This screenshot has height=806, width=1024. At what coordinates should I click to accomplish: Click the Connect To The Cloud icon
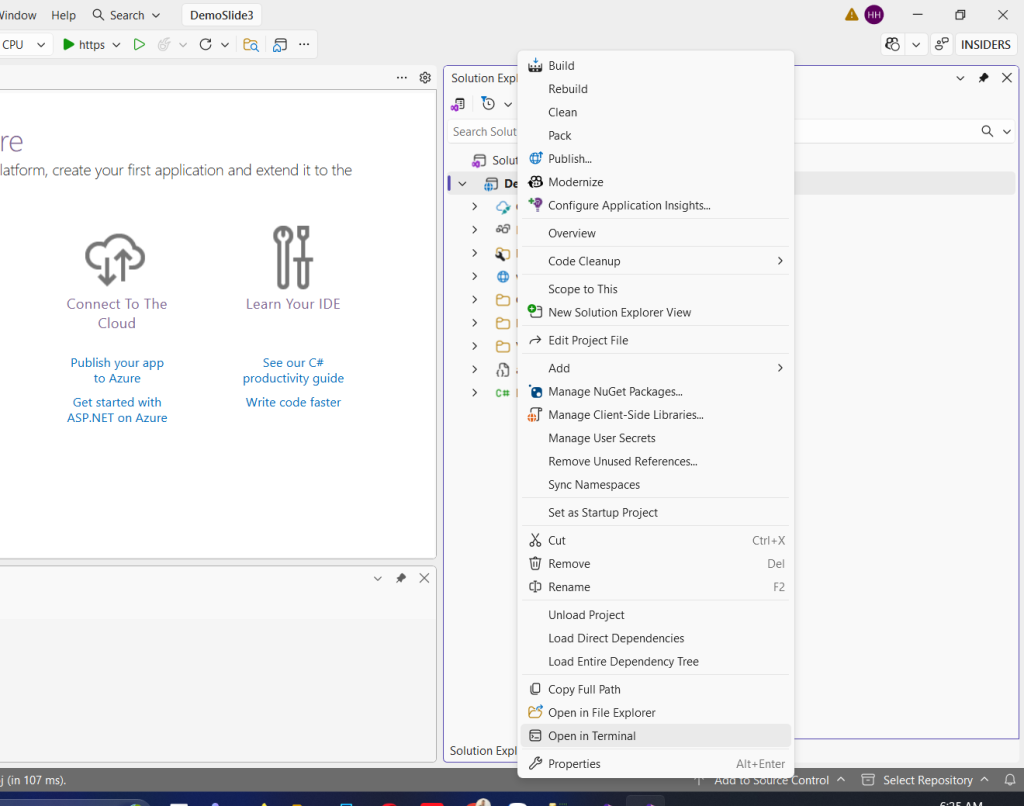(x=116, y=258)
